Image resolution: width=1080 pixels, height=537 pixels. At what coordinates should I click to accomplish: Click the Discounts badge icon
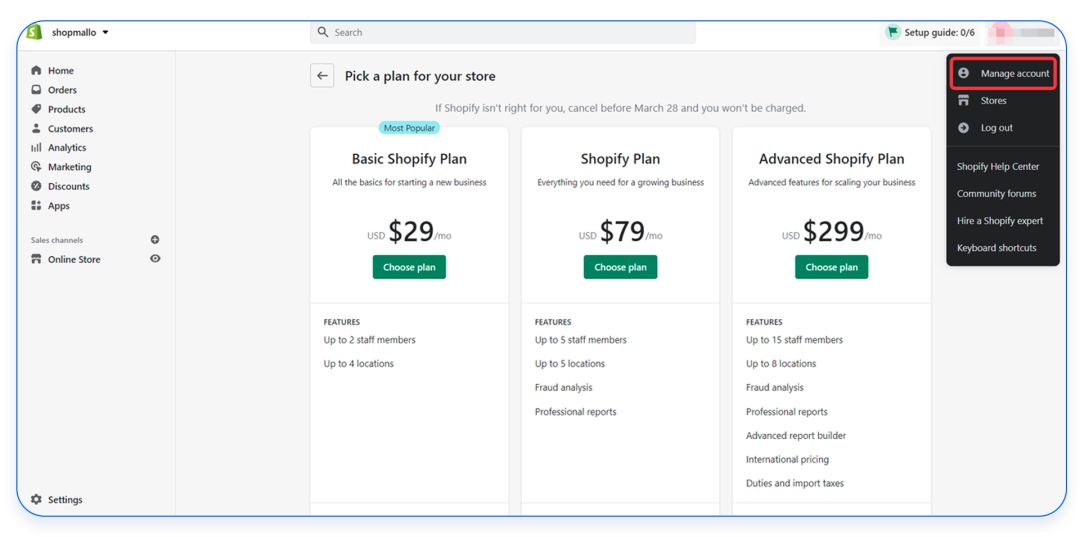37,186
